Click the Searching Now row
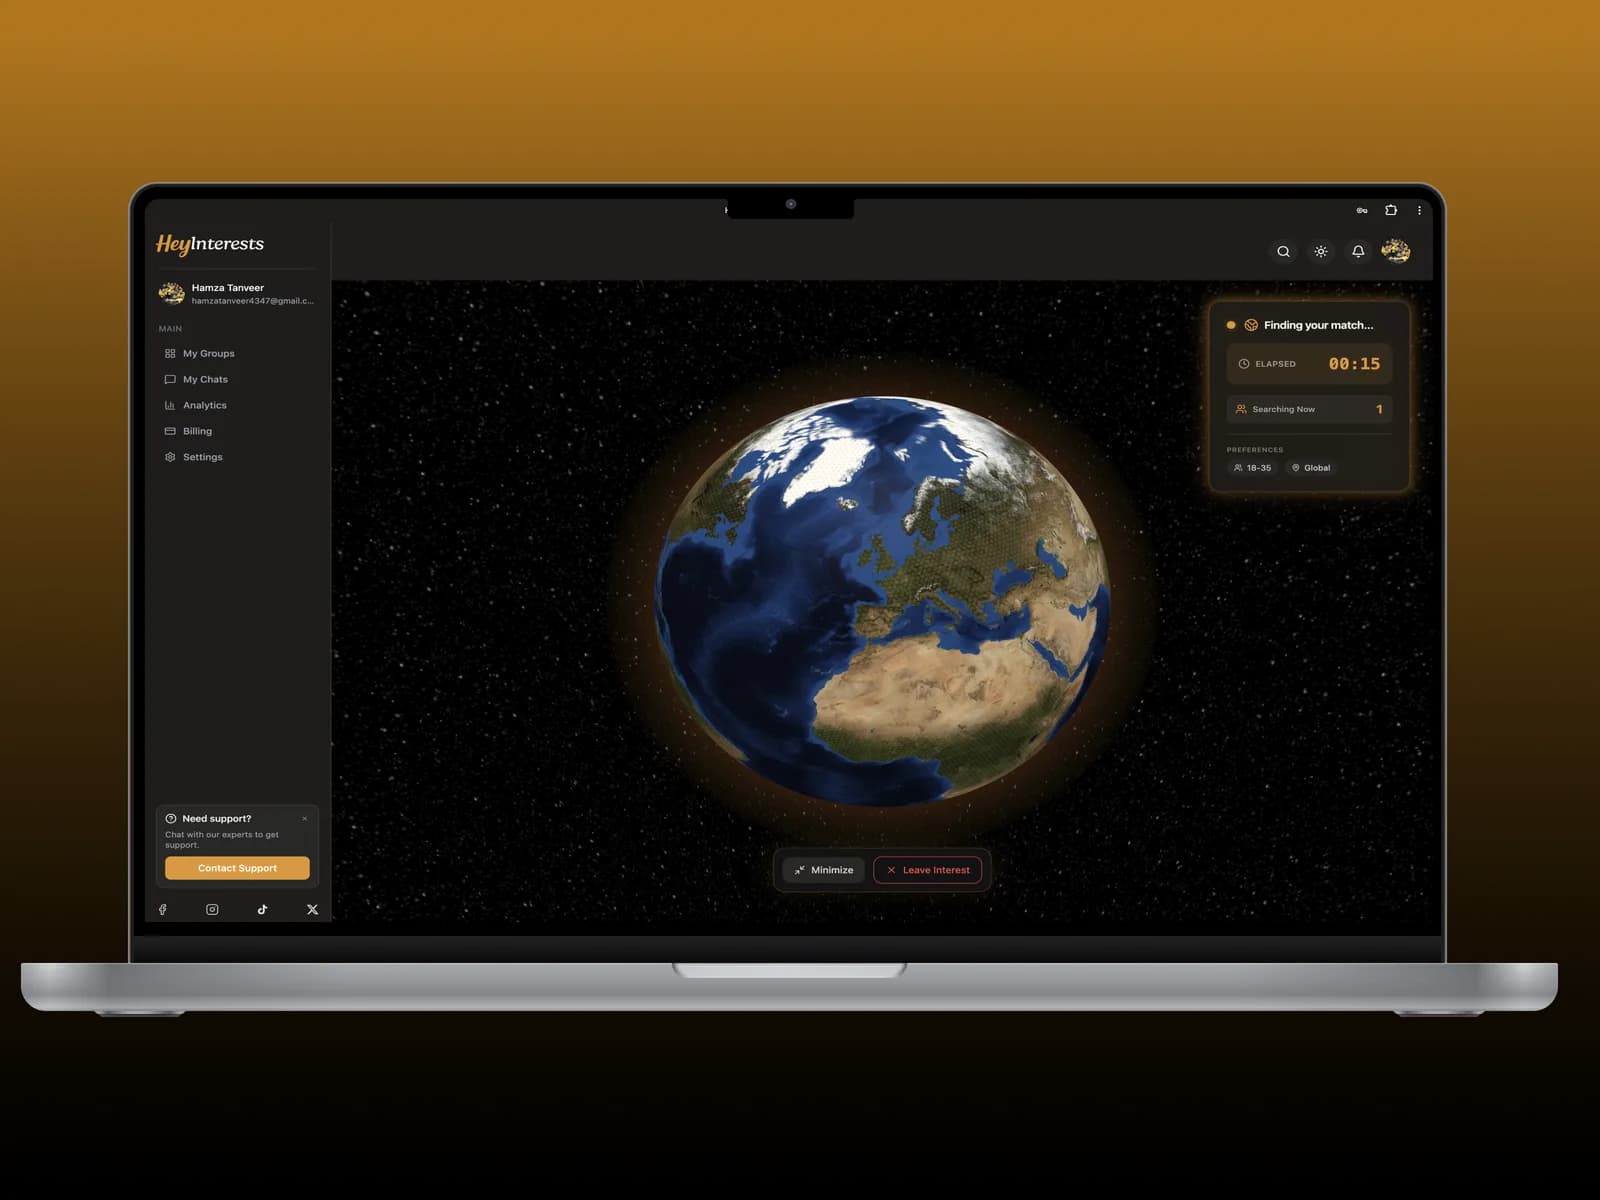The height and width of the screenshot is (1200, 1600). coord(1309,410)
